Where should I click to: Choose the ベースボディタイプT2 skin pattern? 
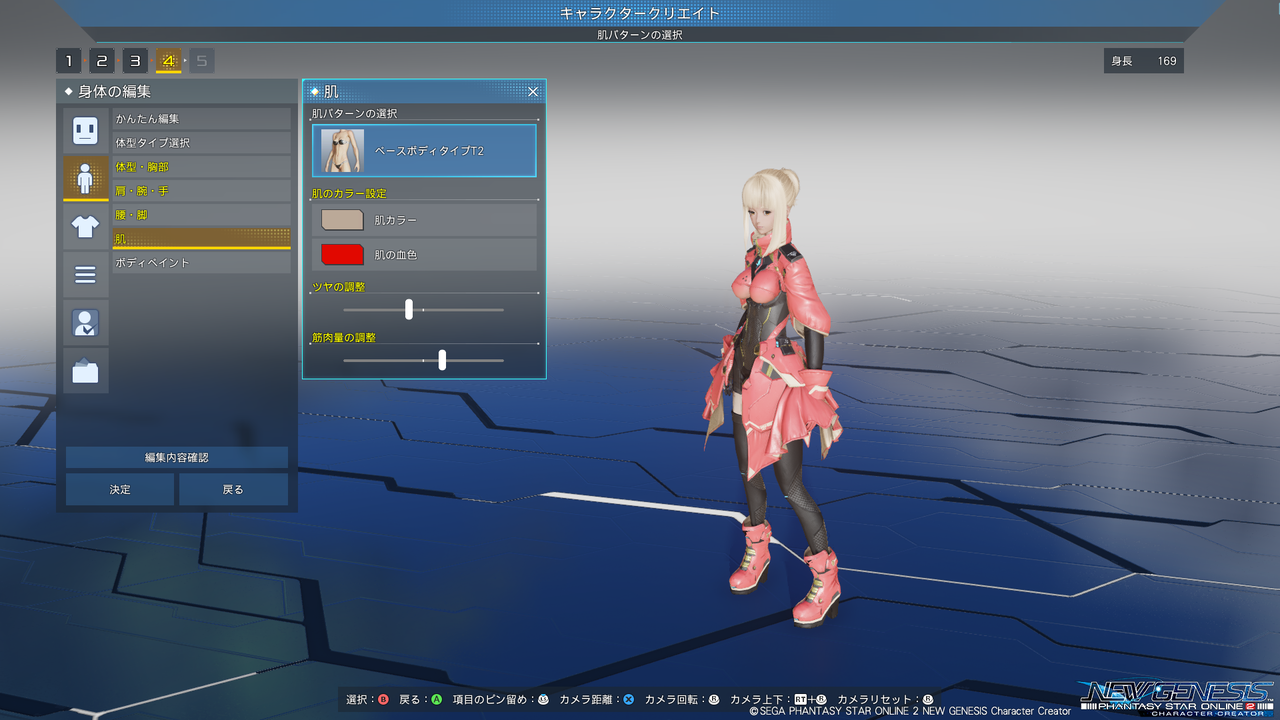[x=424, y=150]
